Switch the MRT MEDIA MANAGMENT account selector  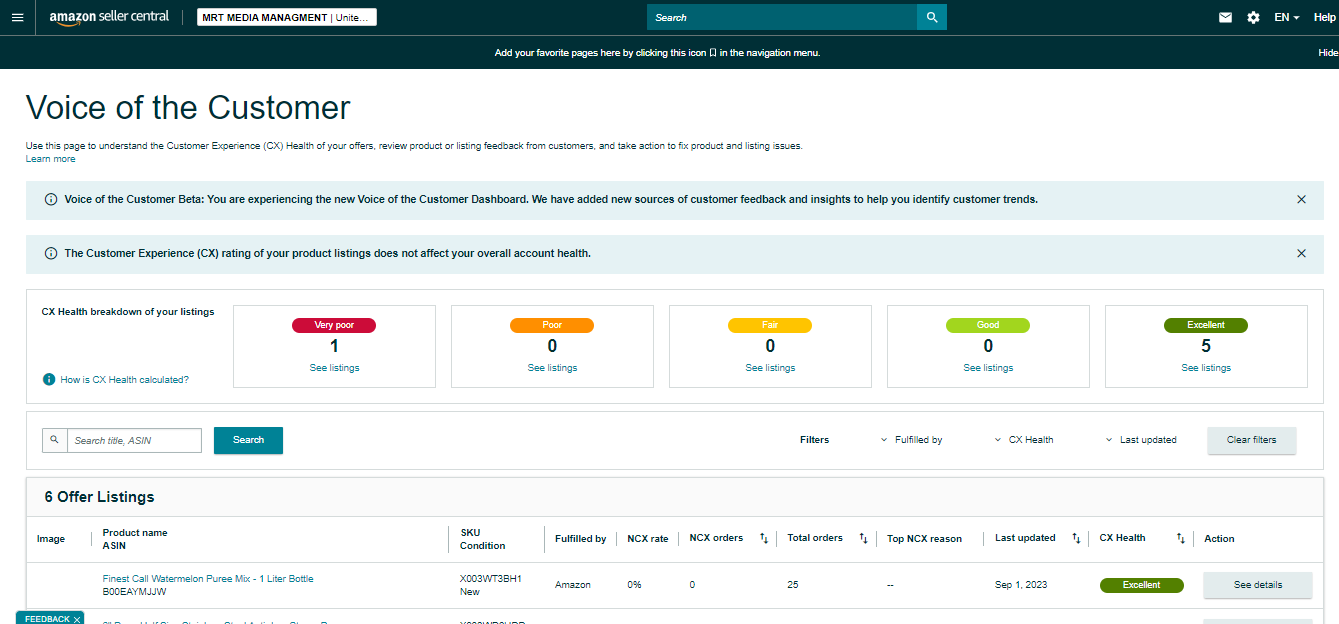click(x=286, y=18)
